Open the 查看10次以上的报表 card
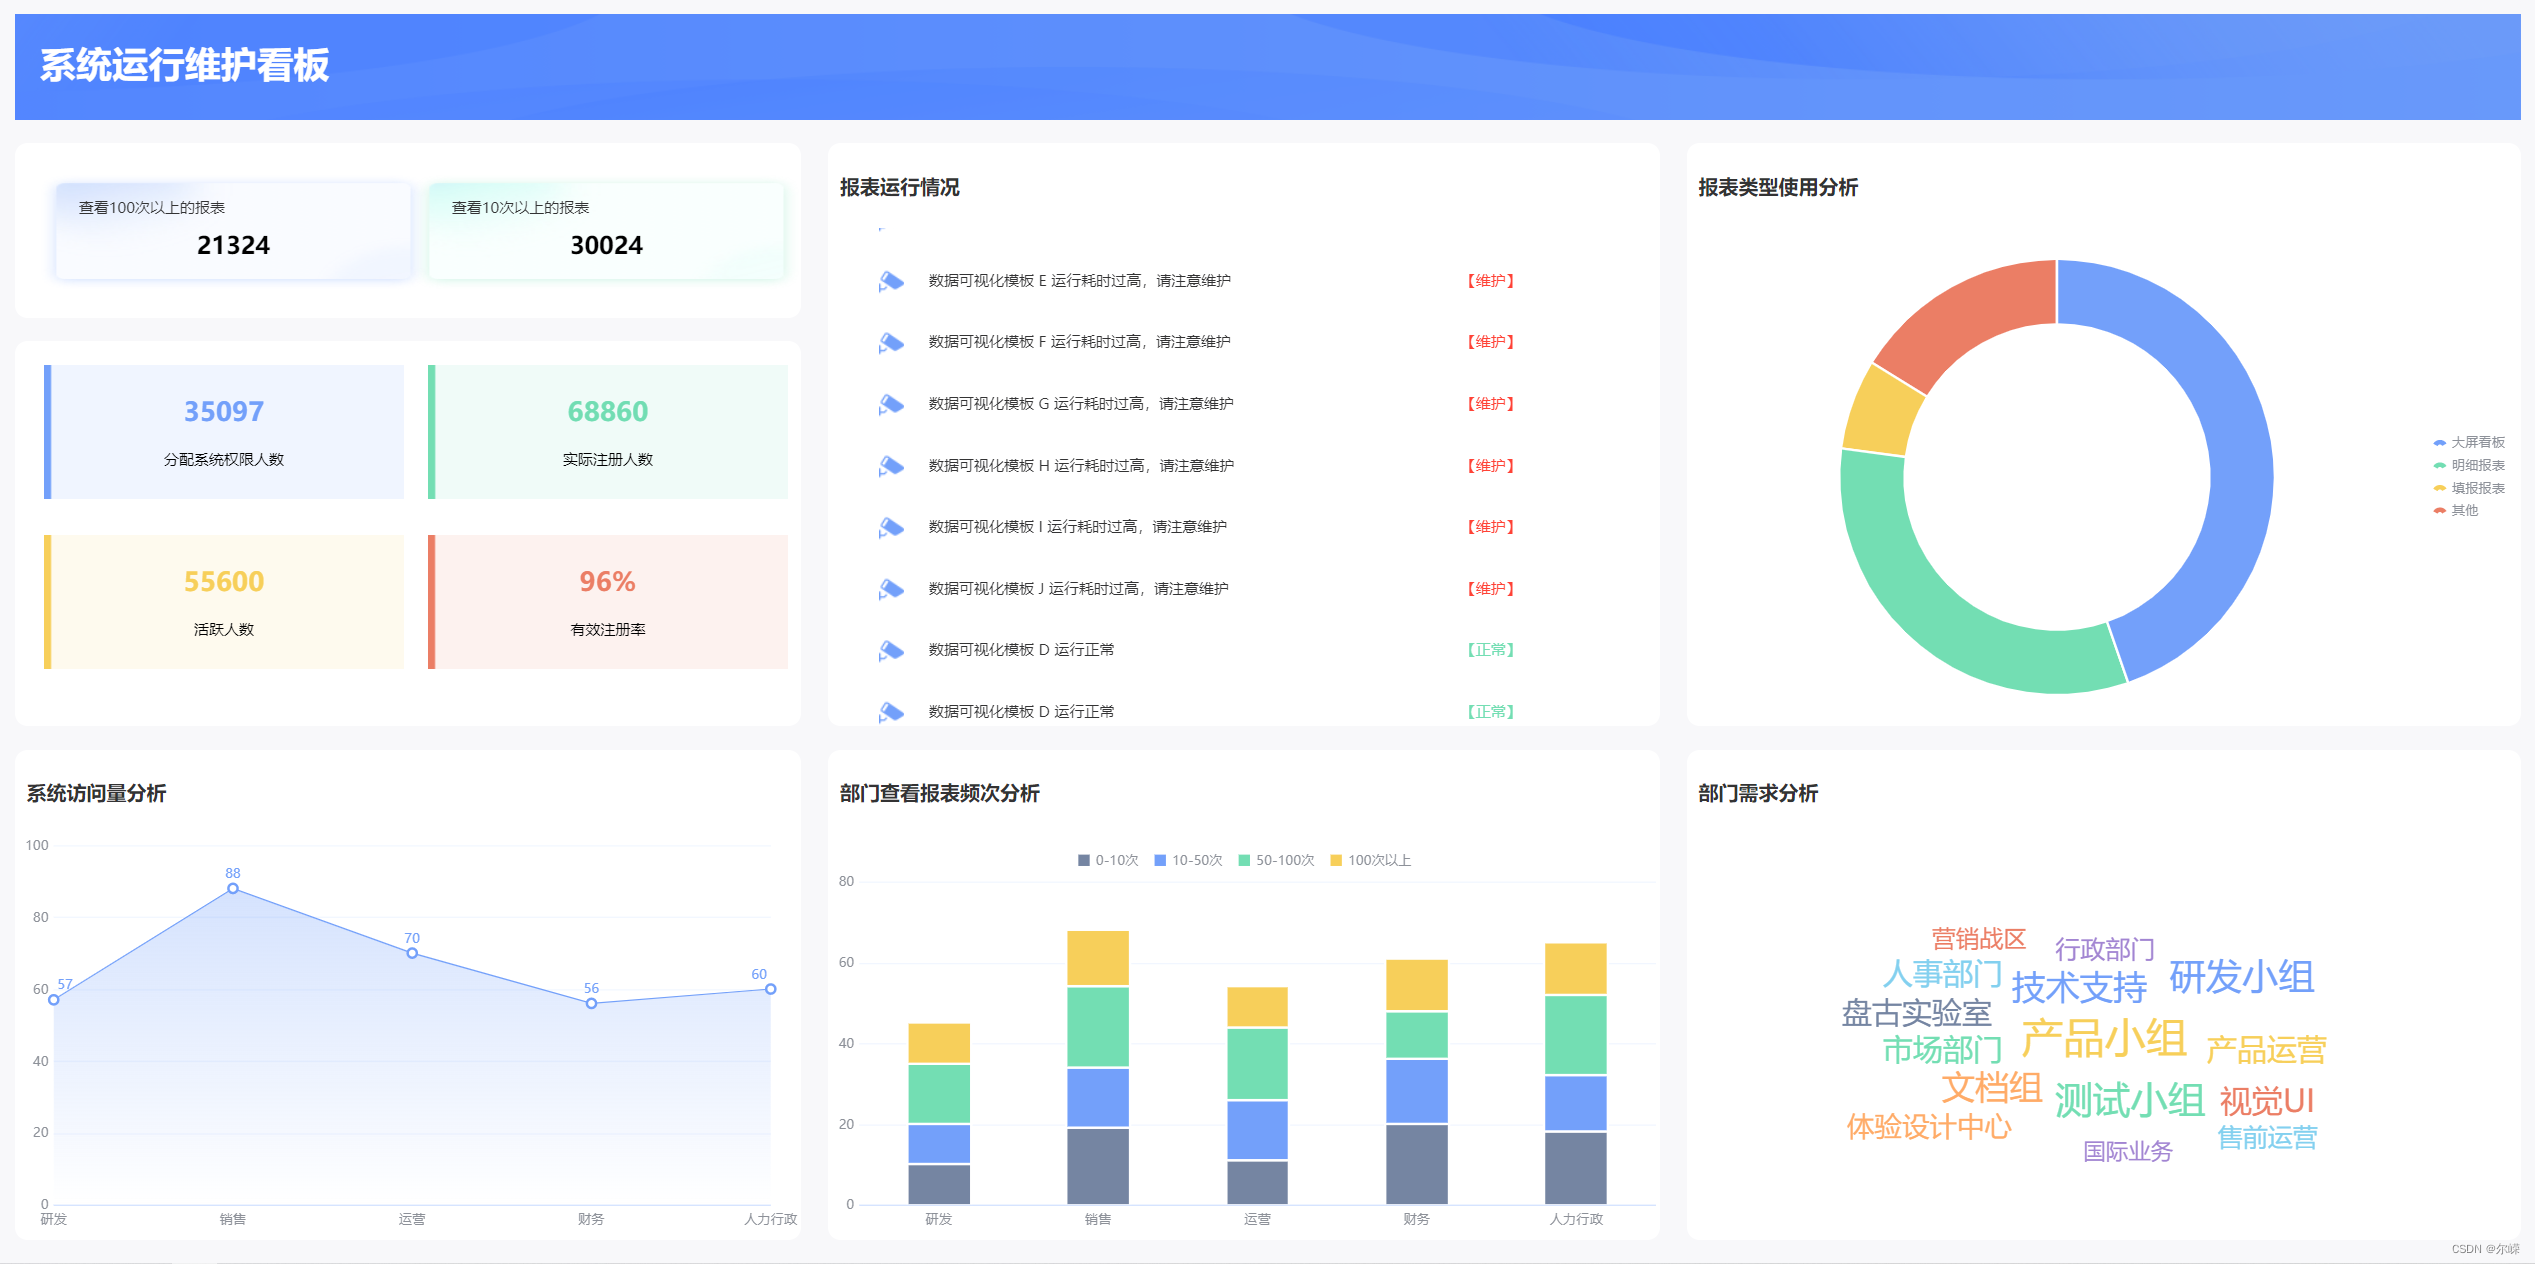Screen dimensions: 2535x1264 tap(606, 230)
